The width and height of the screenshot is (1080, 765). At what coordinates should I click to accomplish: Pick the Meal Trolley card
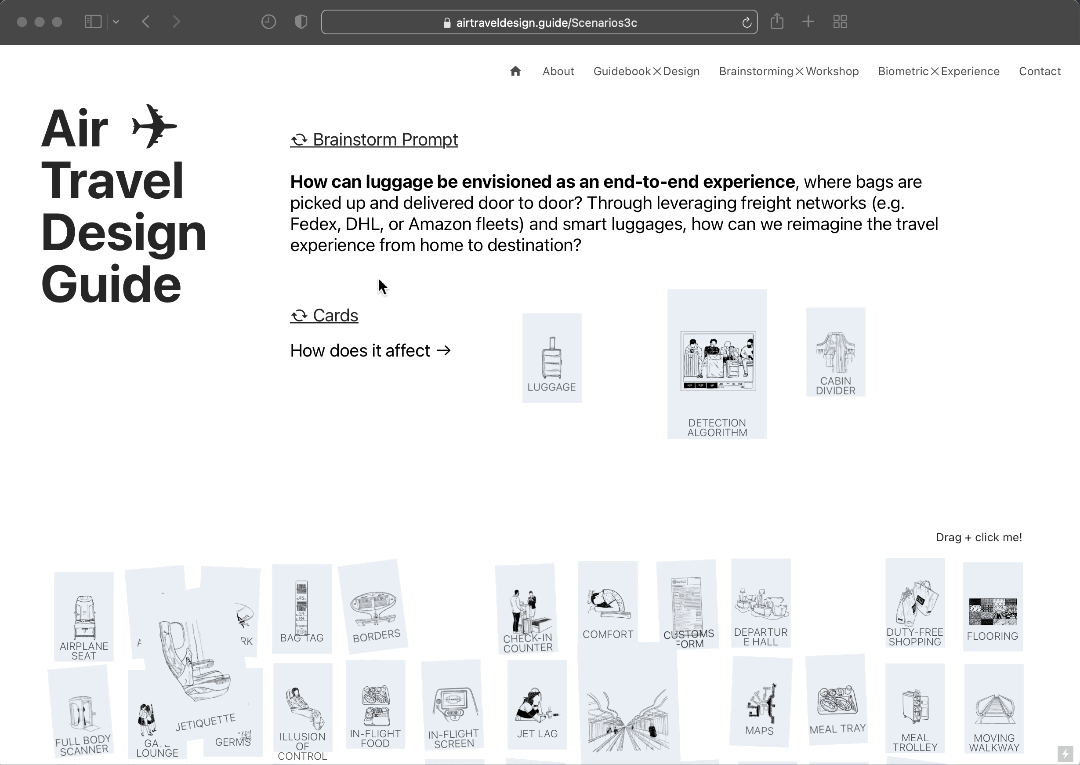[x=915, y=709]
